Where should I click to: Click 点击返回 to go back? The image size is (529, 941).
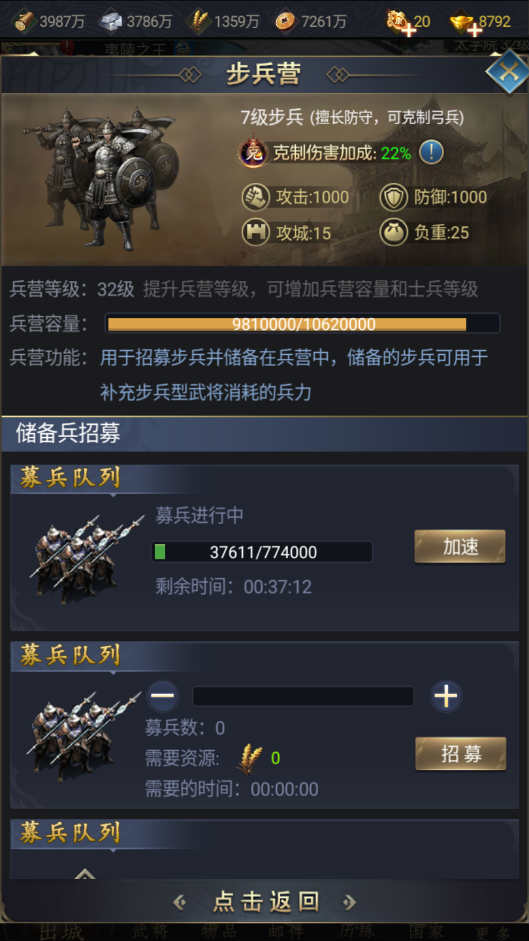264,901
